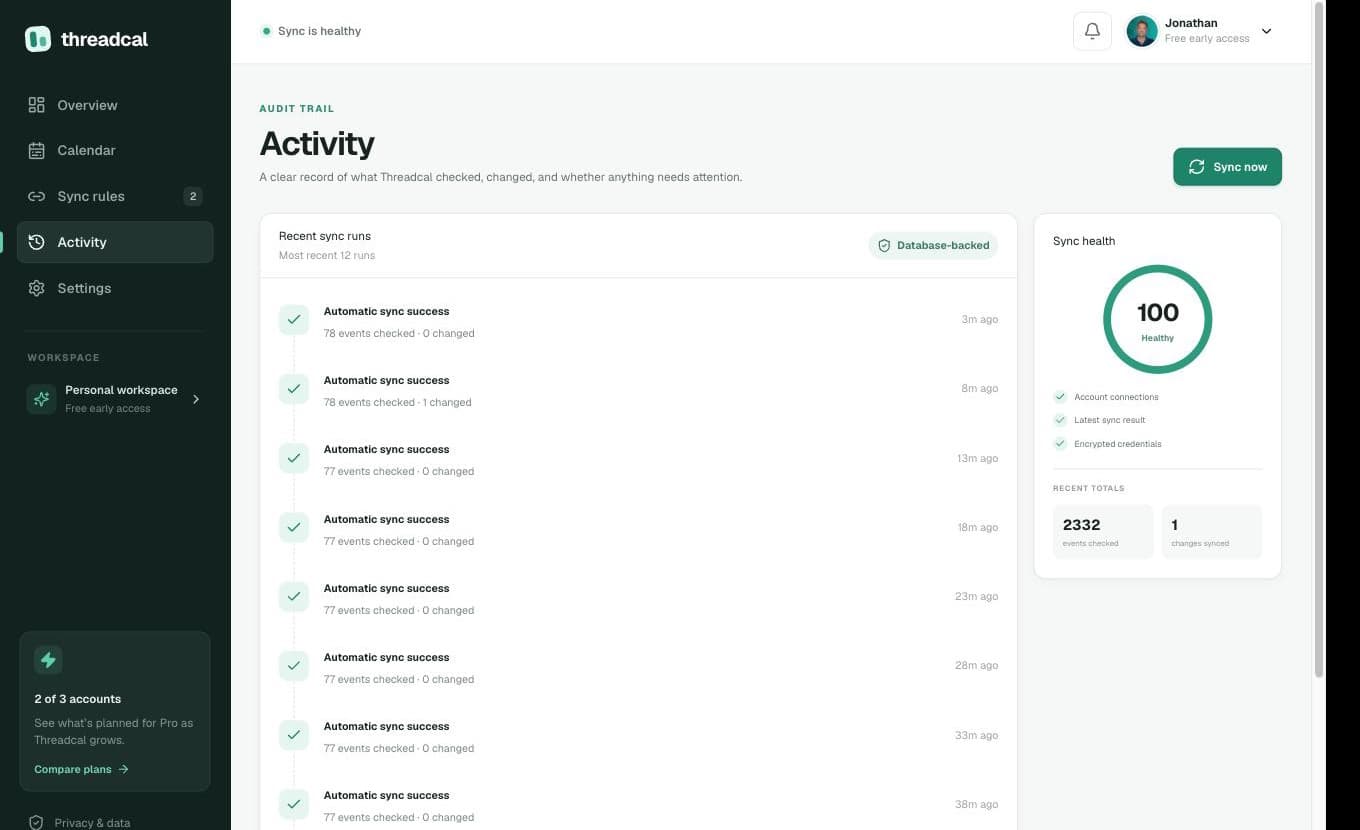This screenshot has height=830, width=1360.
Task: Click the Database-backed badge
Action: (933, 245)
